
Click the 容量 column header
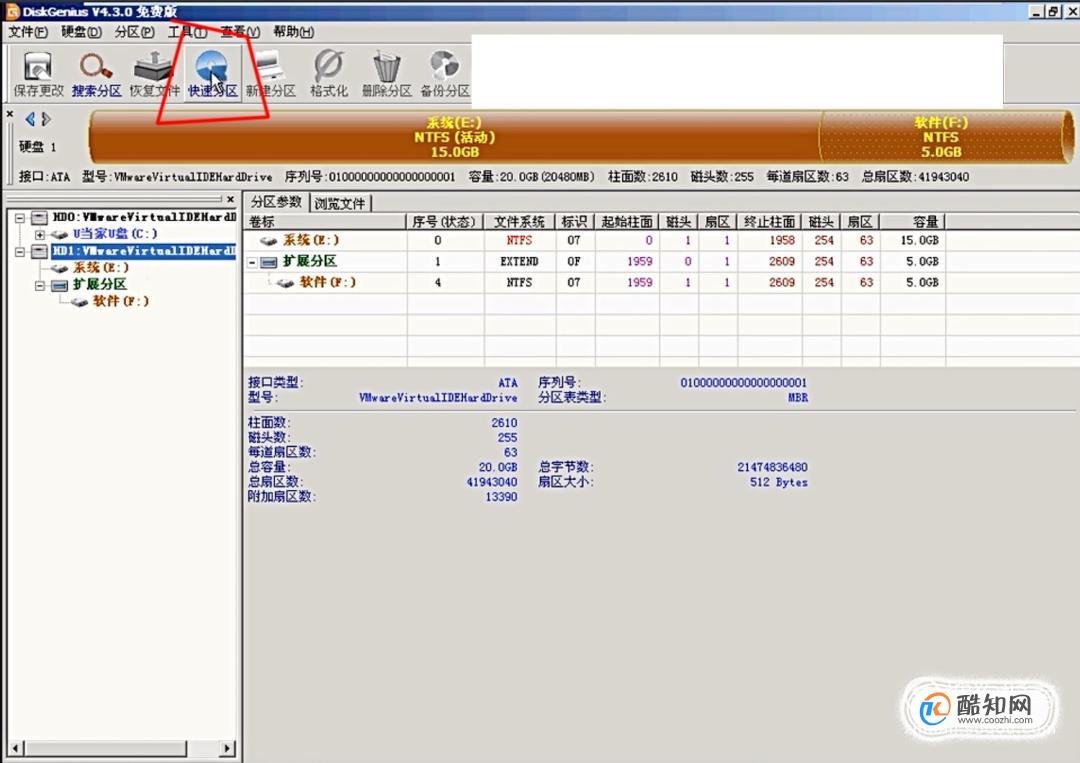tap(913, 222)
